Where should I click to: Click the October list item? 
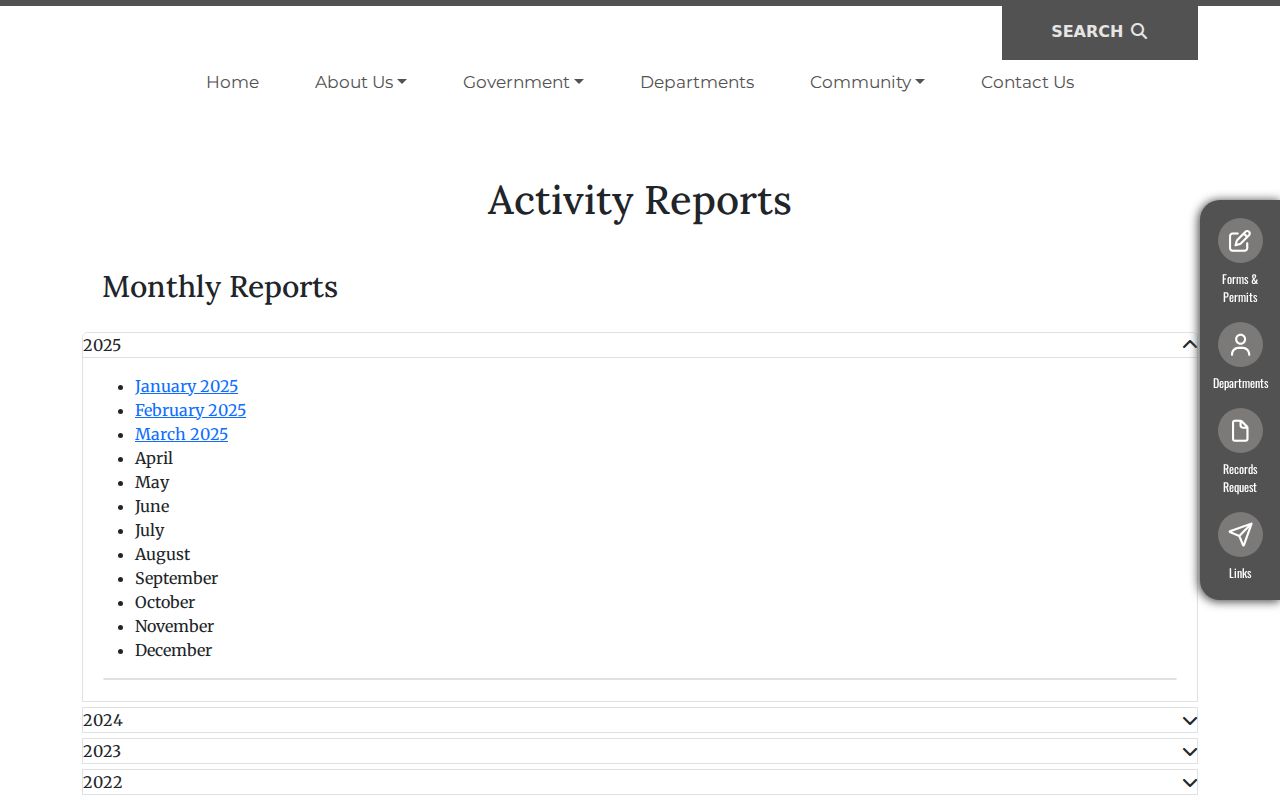(x=165, y=602)
